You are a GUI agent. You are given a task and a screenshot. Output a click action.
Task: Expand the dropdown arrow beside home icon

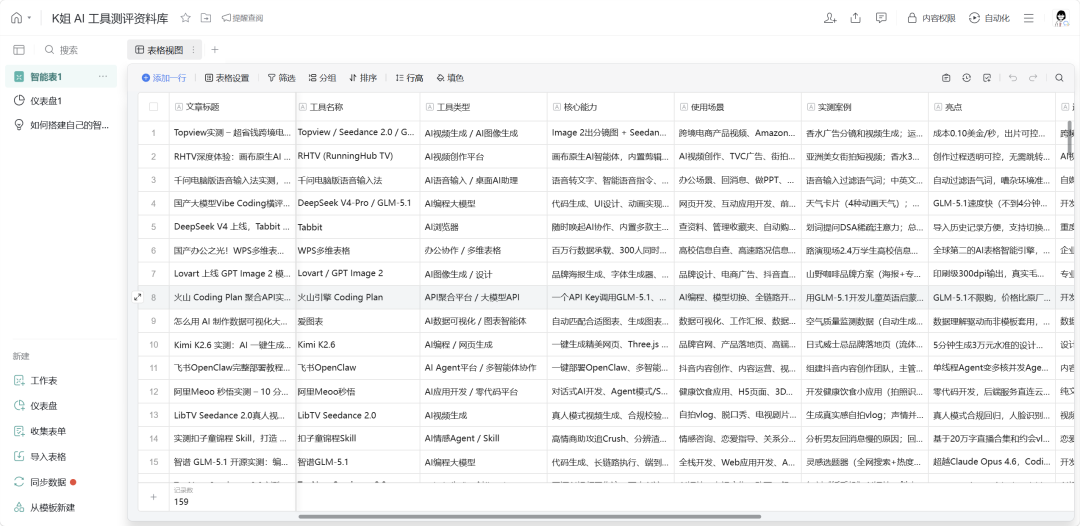(29, 19)
